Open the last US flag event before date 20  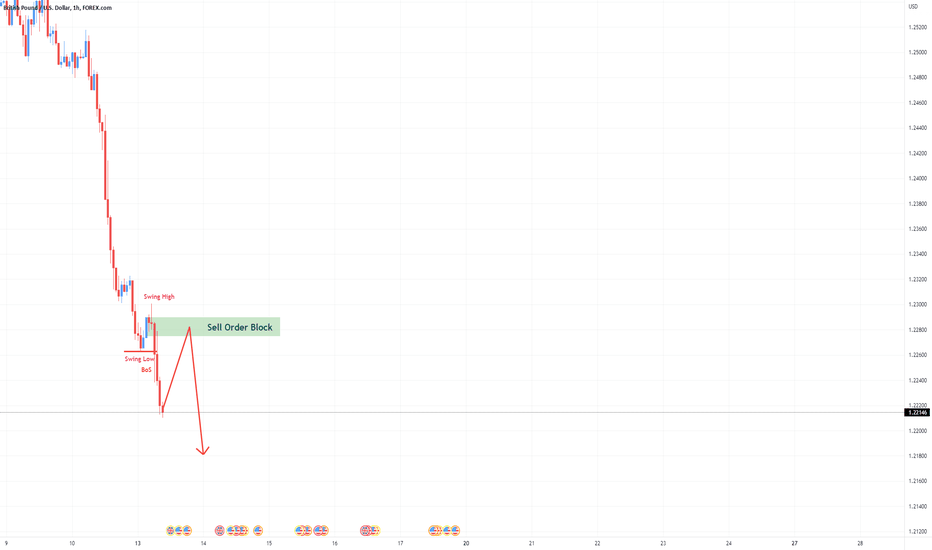455,530
